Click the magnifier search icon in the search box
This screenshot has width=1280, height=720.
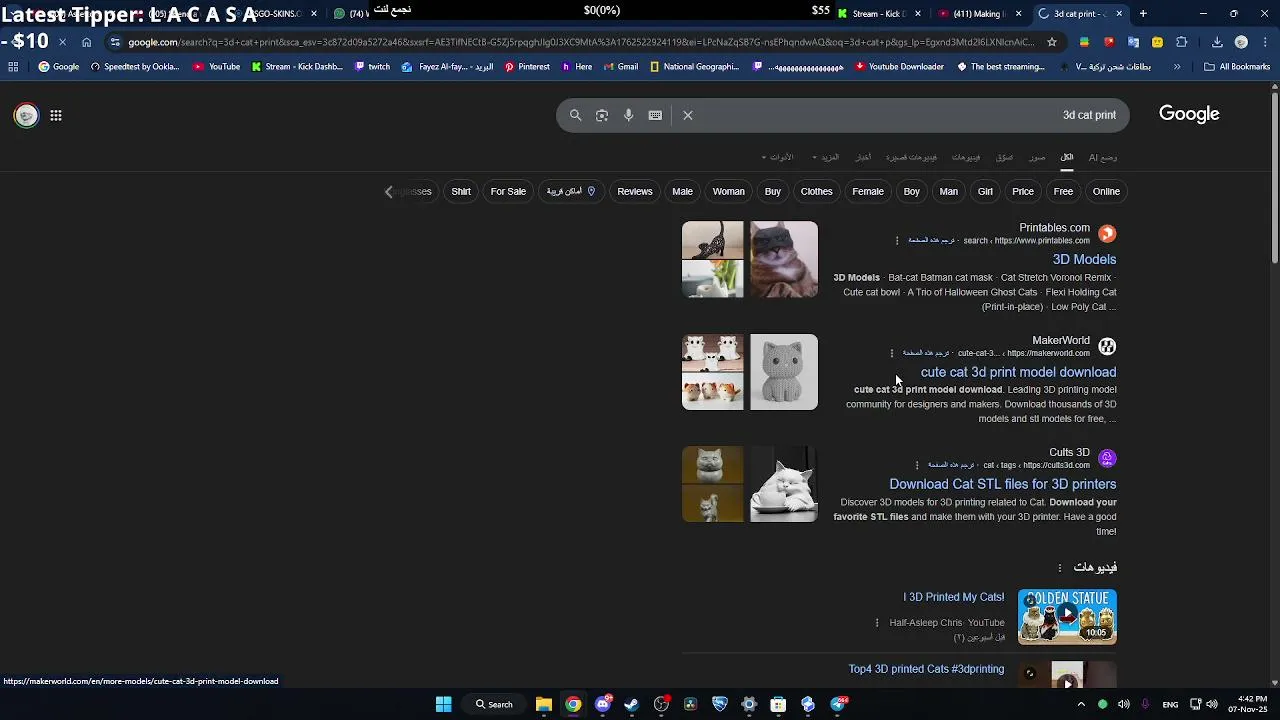click(x=575, y=115)
